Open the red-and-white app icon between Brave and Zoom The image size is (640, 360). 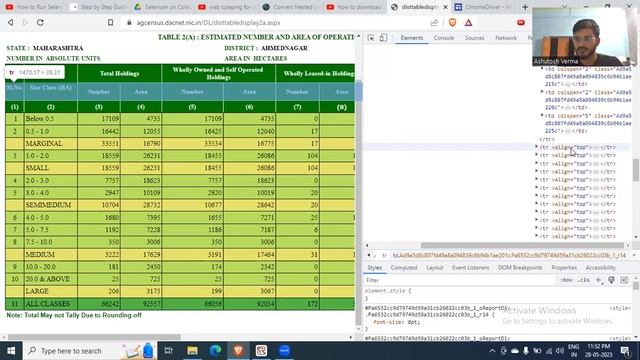[262, 351]
